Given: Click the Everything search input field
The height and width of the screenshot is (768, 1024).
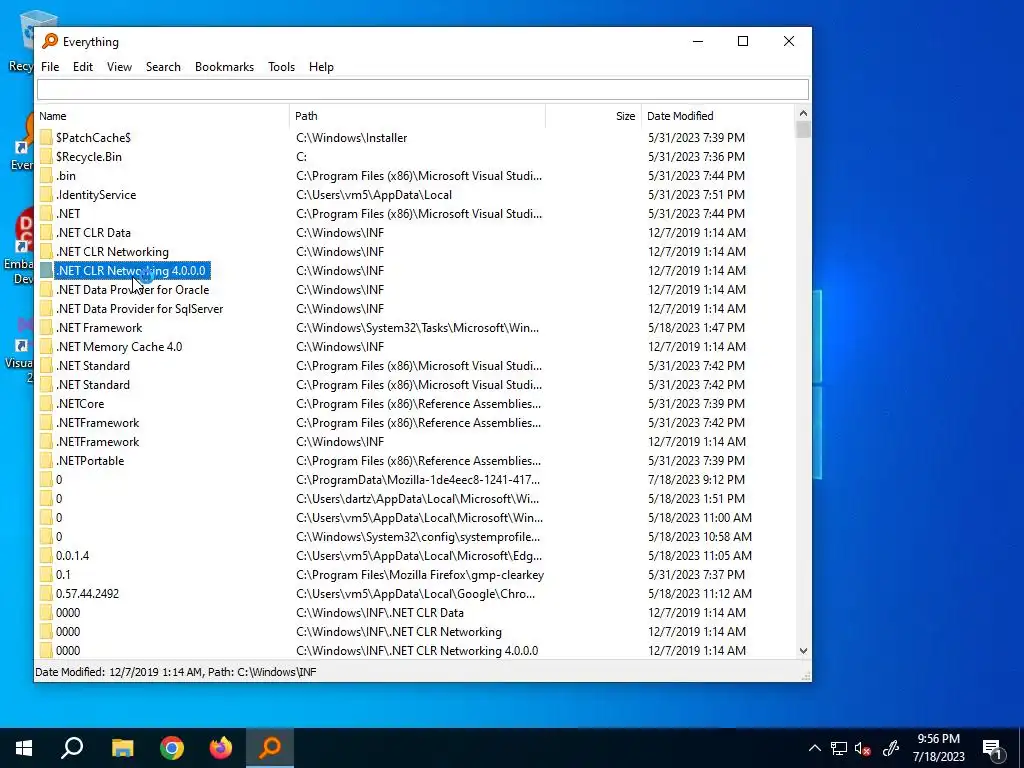Looking at the screenshot, I should 423,89.
